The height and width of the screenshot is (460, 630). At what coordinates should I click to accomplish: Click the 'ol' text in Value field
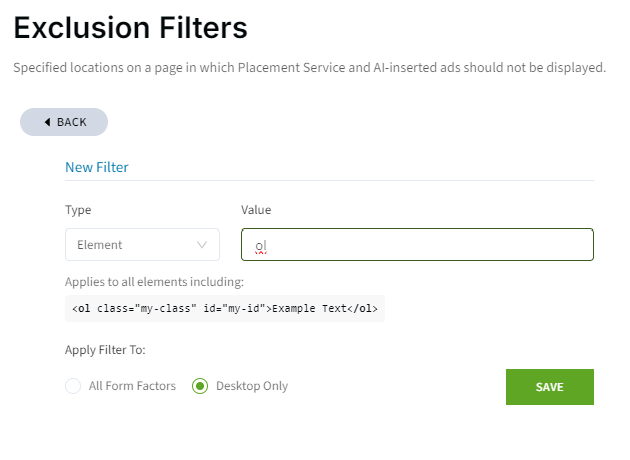(x=261, y=244)
